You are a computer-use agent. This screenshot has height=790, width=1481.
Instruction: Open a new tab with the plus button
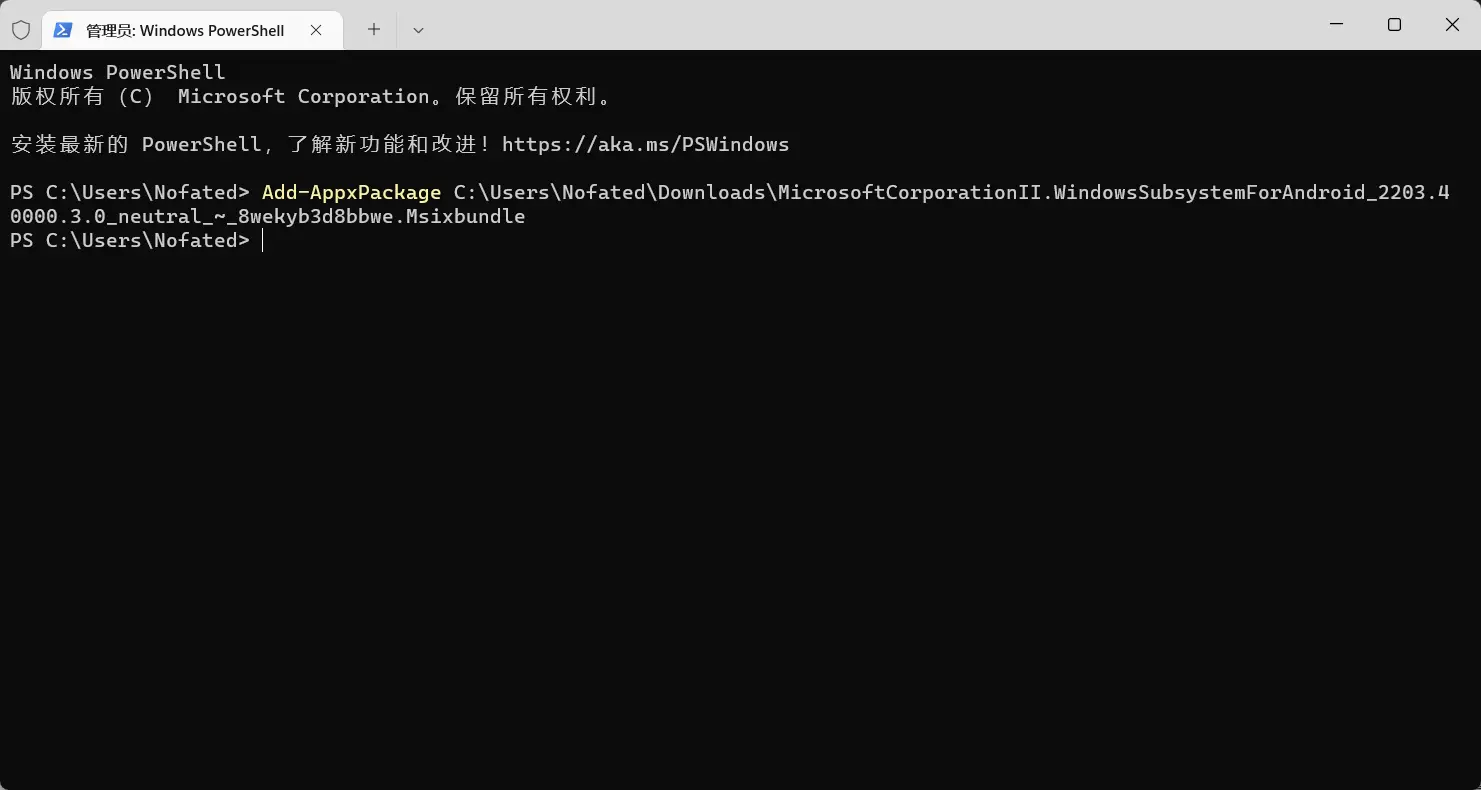click(x=374, y=30)
